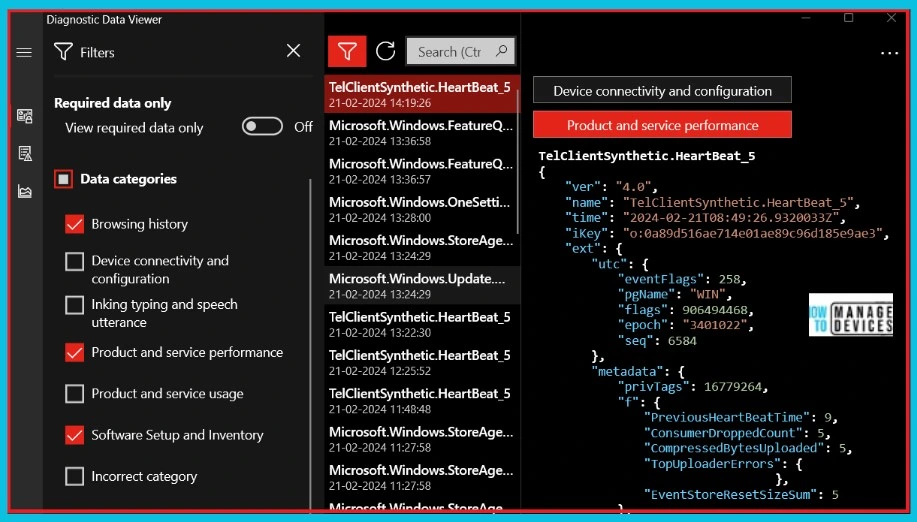Select Microsoft.Windows.FeatureQ event at 13:36:57
This screenshot has height=522, width=917.
coord(420,171)
